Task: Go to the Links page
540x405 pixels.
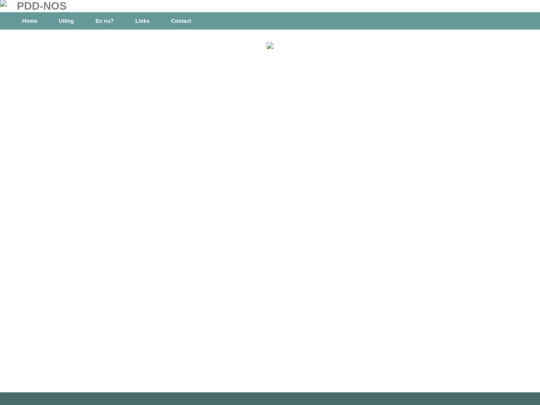Action: pos(142,21)
